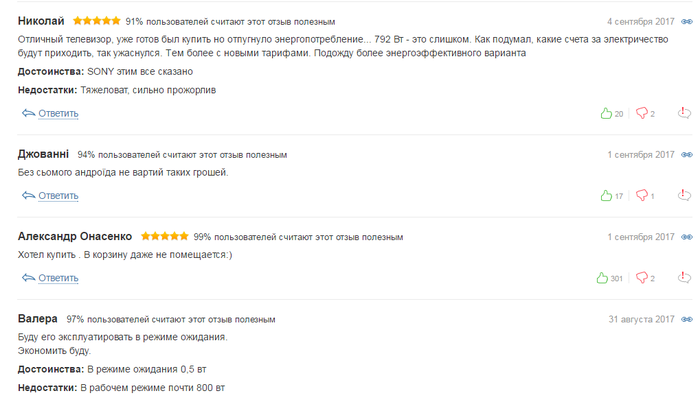Open reviewer name Валера
The image size is (700, 402).
[38, 319]
